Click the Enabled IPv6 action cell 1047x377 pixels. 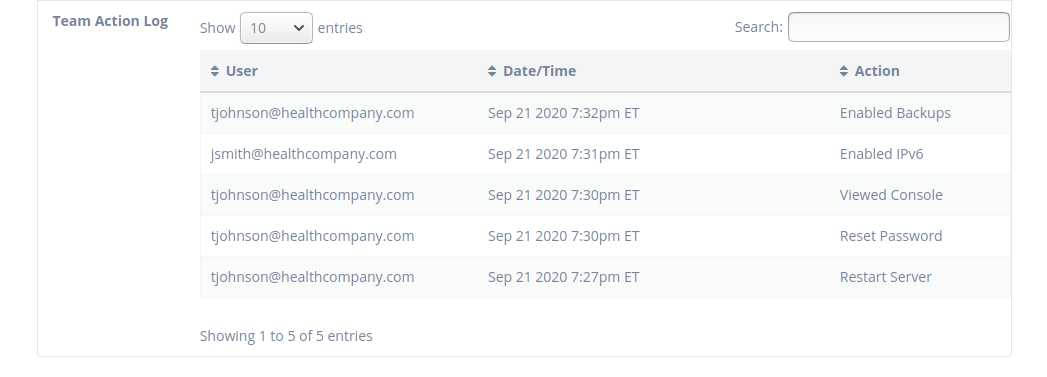(x=881, y=154)
